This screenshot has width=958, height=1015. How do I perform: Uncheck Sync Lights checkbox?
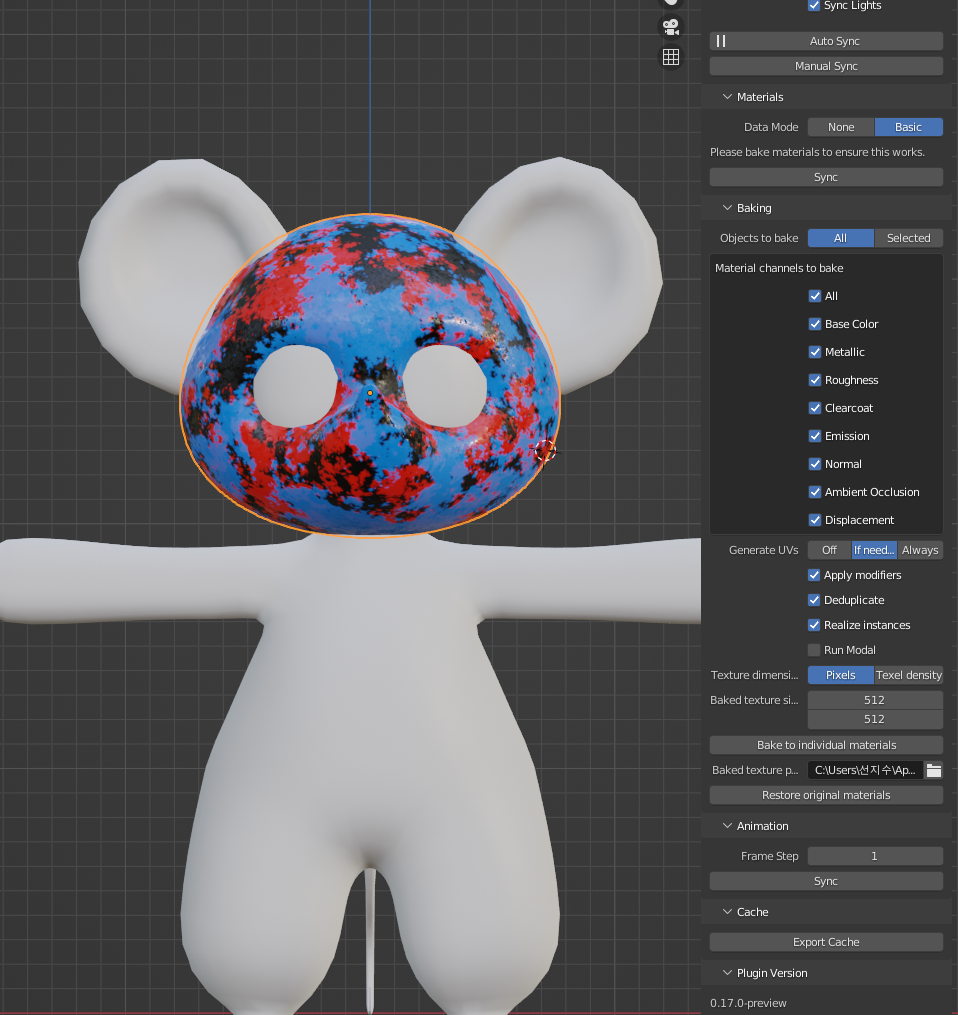click(x=814, y=5)
